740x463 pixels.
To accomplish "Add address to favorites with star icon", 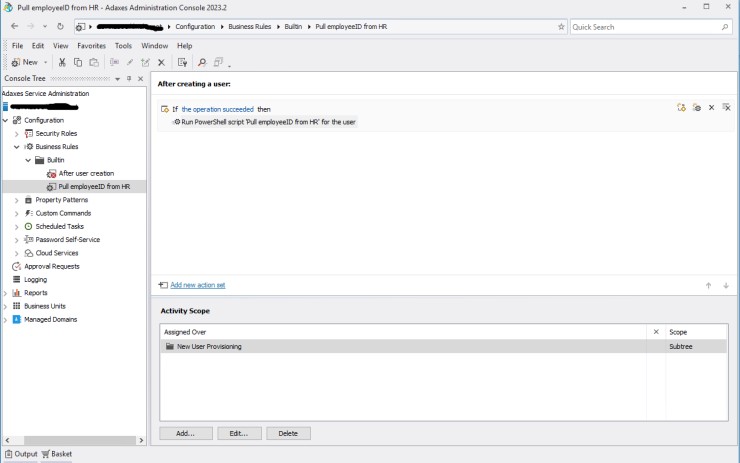I will [x=561, y=27].
